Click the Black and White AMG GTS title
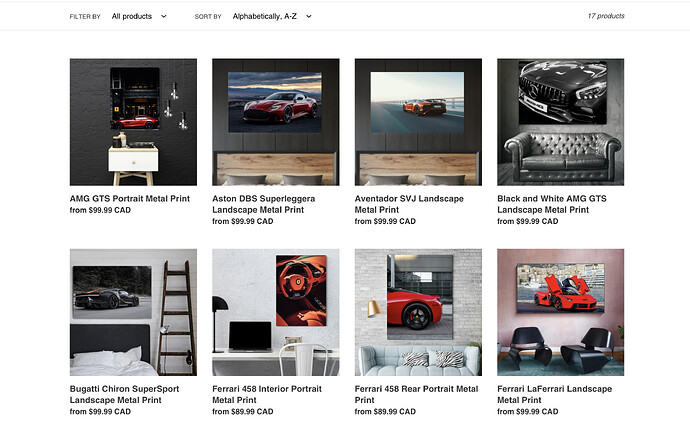The image size is (690, 433). tap(552, 204)
